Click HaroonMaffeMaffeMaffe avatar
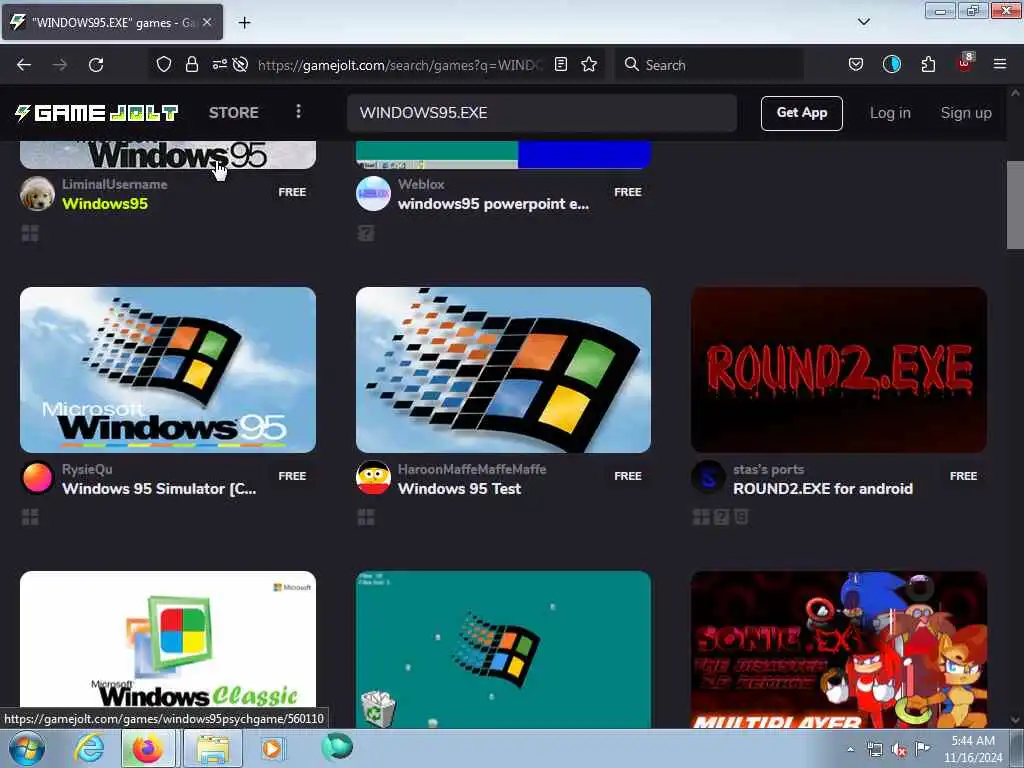Image resolution: width=1024 pixels, height=768 pixels. tap(373, 478)
